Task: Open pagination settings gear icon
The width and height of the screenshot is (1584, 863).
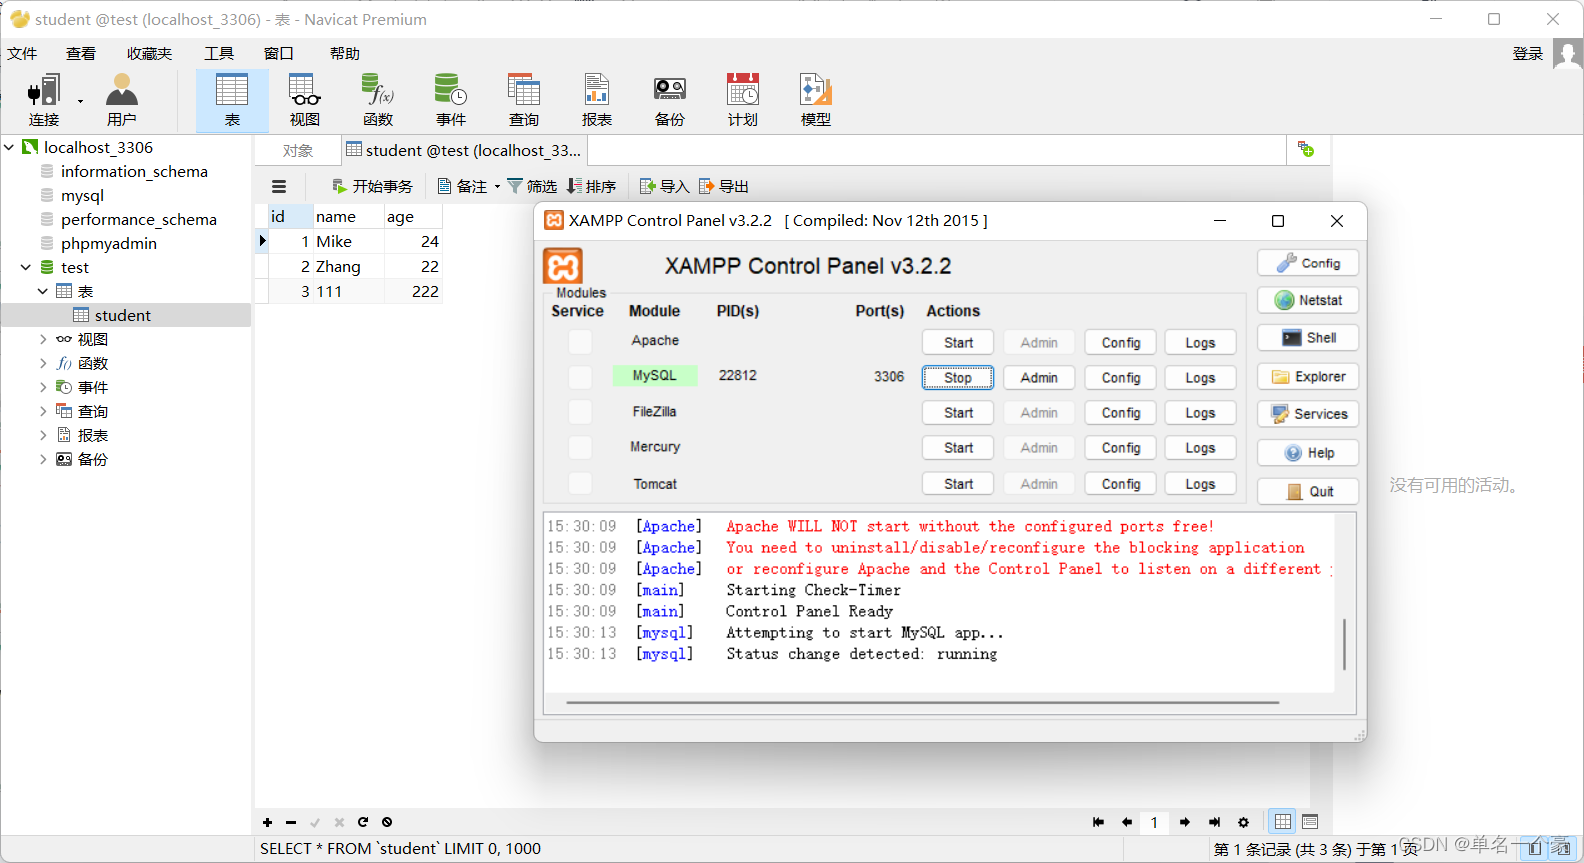Action: [x=1243, y=822]
